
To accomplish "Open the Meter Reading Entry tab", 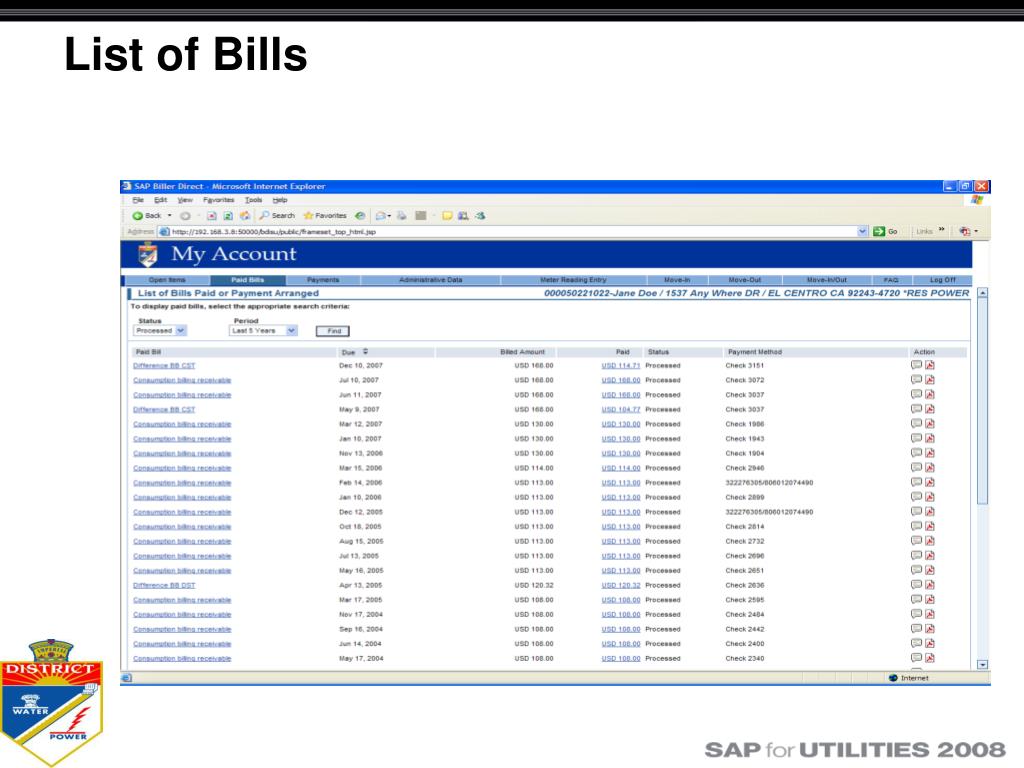I will 573,280.
